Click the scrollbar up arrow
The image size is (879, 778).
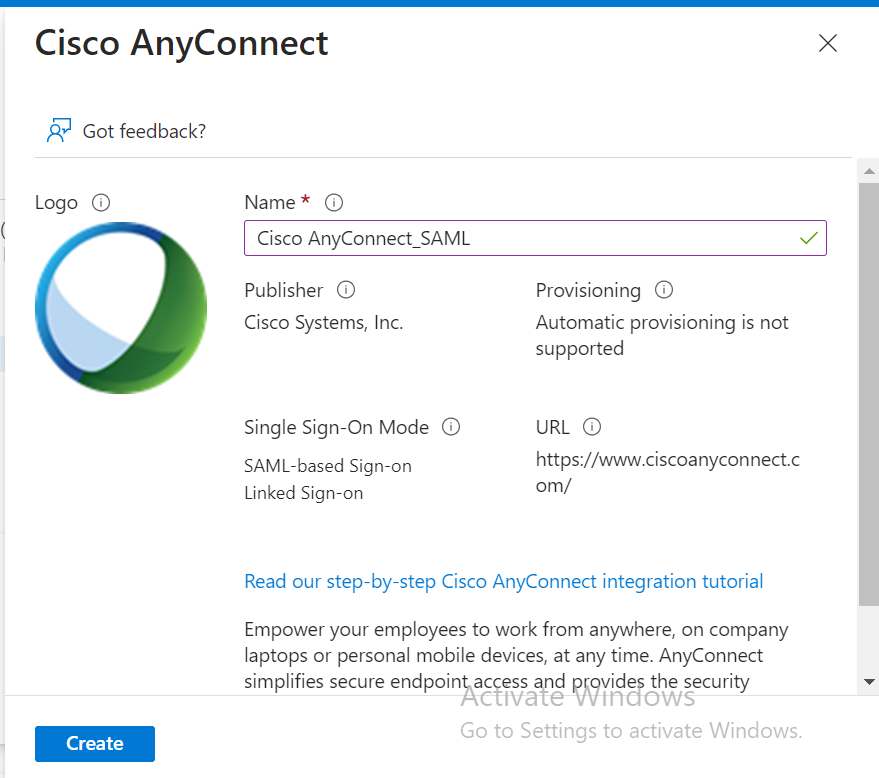click(869, 172)
